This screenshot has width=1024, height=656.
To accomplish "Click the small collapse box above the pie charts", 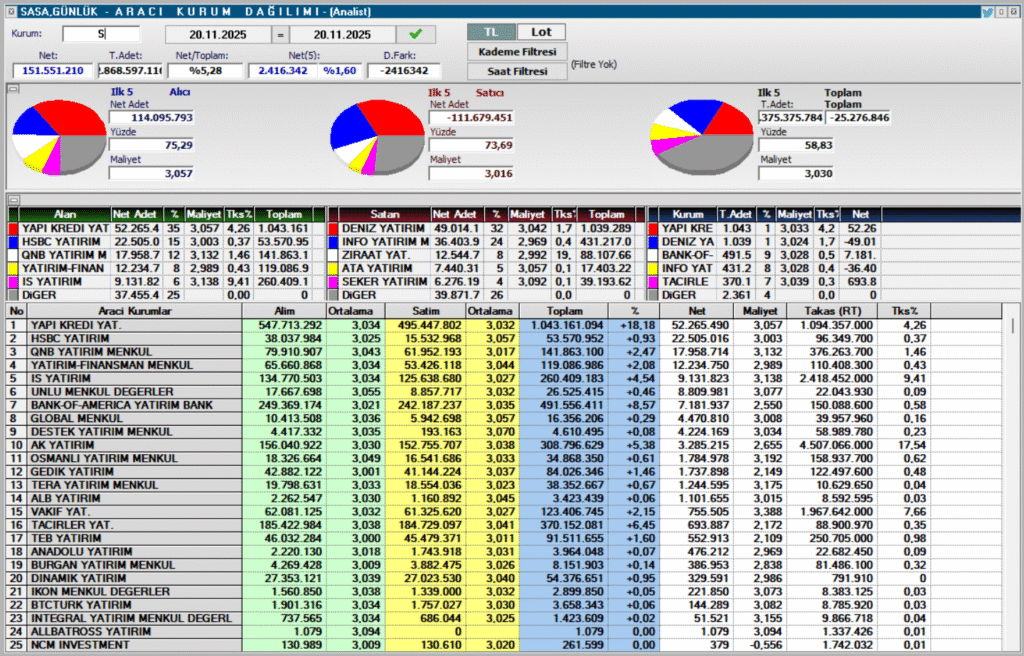I will click(x=14, y=89).
